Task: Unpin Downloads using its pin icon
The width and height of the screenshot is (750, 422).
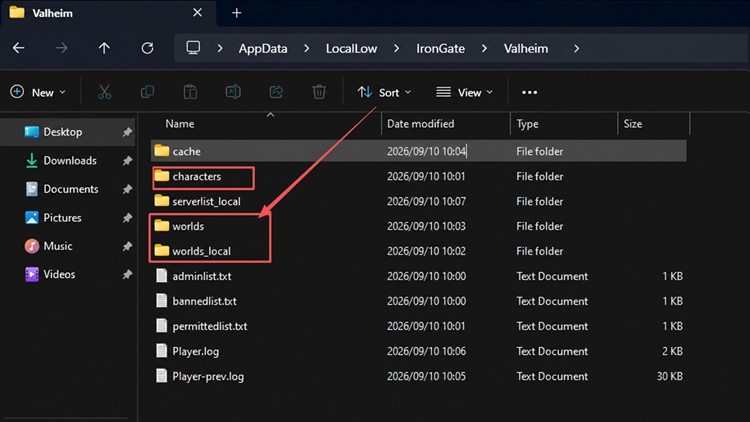Action: pos(127,161)
